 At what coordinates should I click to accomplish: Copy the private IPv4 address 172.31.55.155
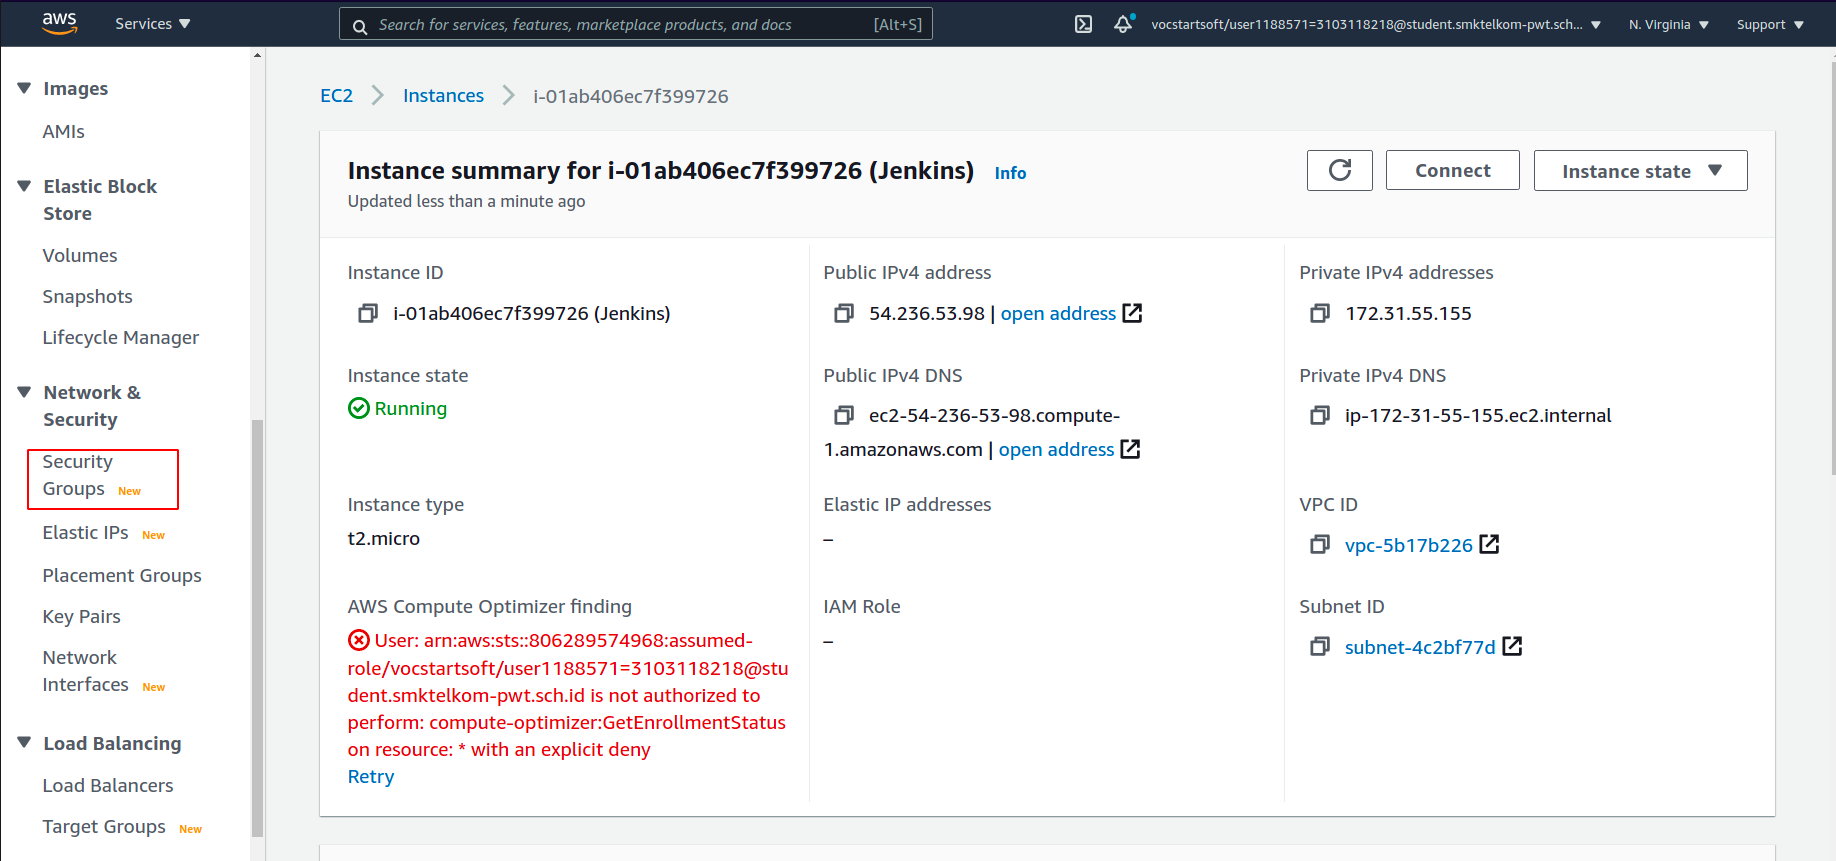pyautogui.click(x=1320, y=314)
